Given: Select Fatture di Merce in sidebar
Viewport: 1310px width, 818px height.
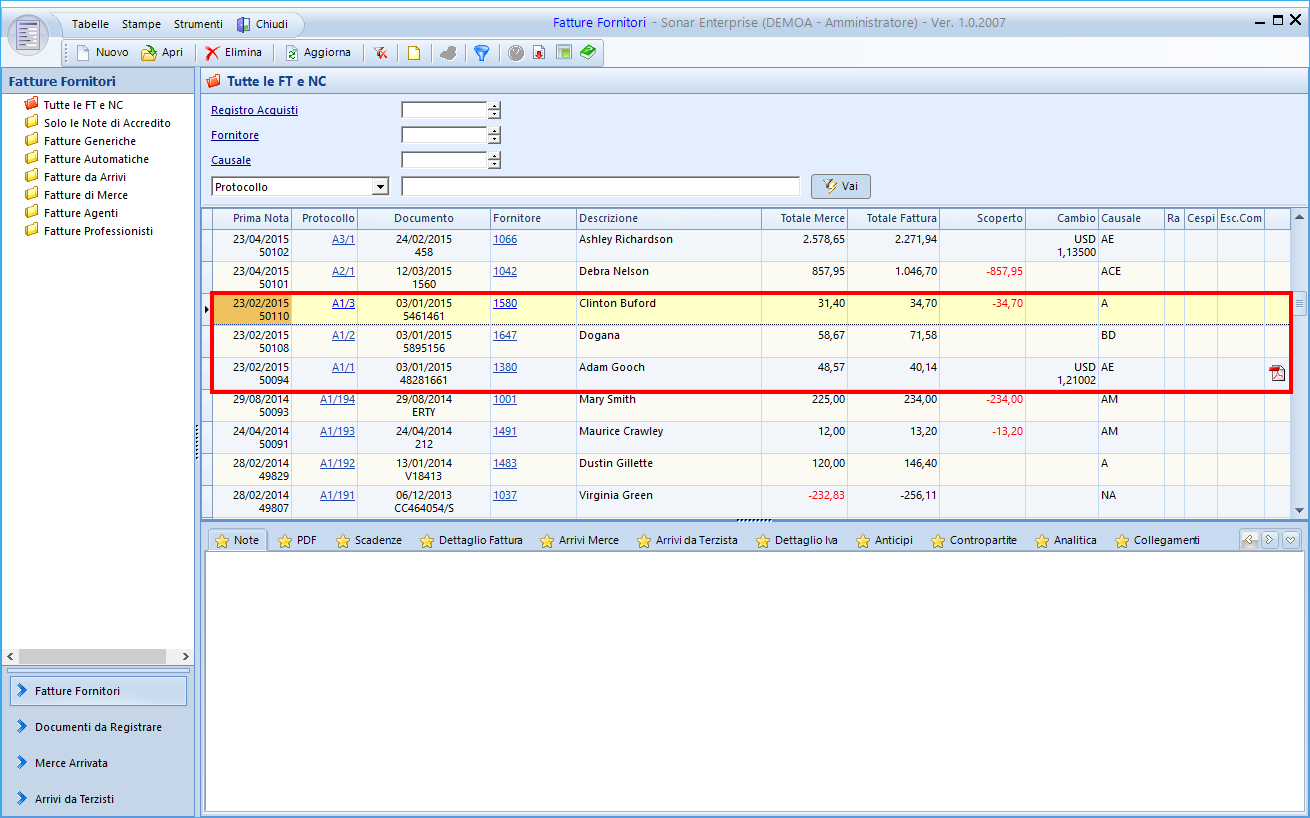Looking at the screenshot, I should tap(85, 195).
